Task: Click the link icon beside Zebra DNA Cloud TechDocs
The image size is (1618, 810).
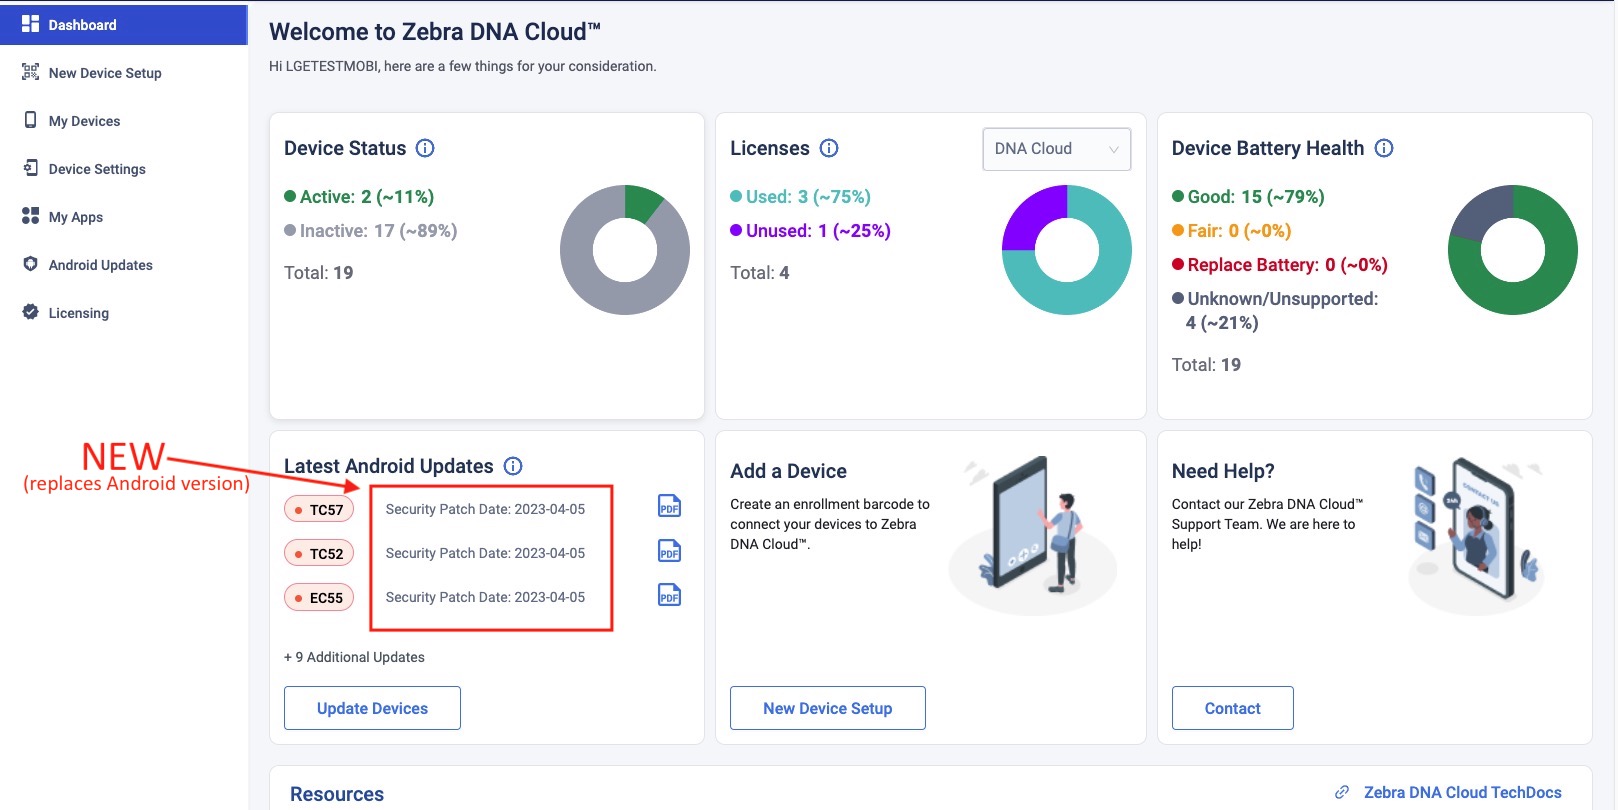Action: click(1342, 792)
